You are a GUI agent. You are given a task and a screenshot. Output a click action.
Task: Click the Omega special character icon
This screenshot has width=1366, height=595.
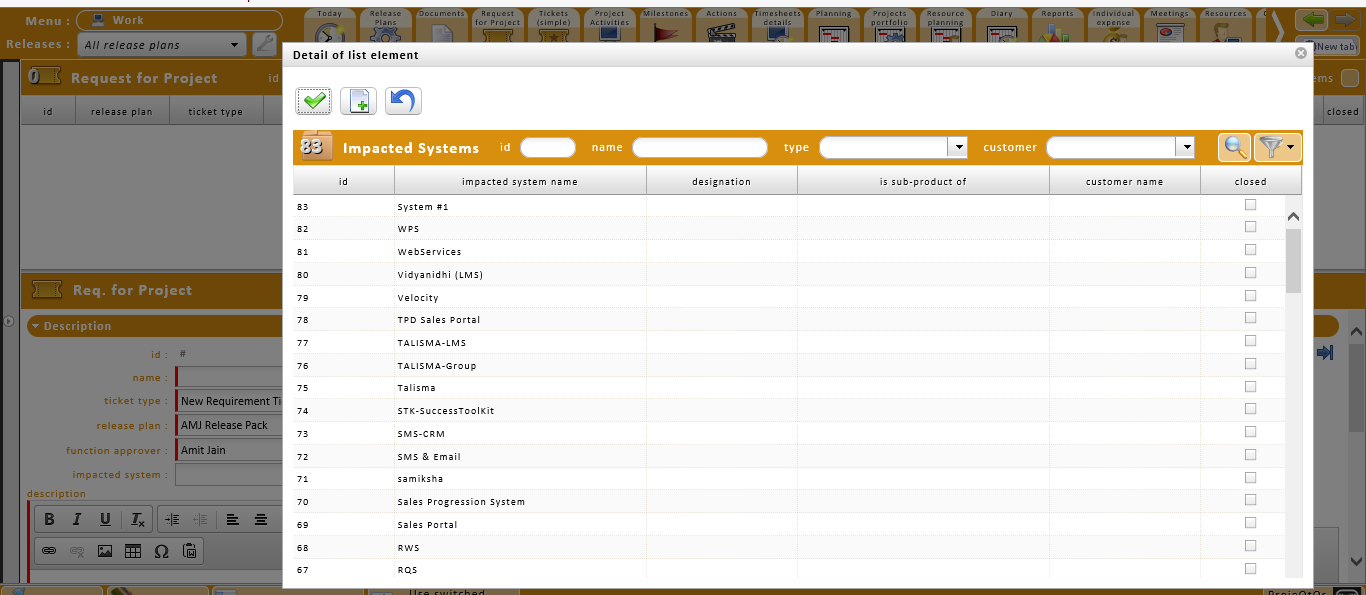coord(161,550)
